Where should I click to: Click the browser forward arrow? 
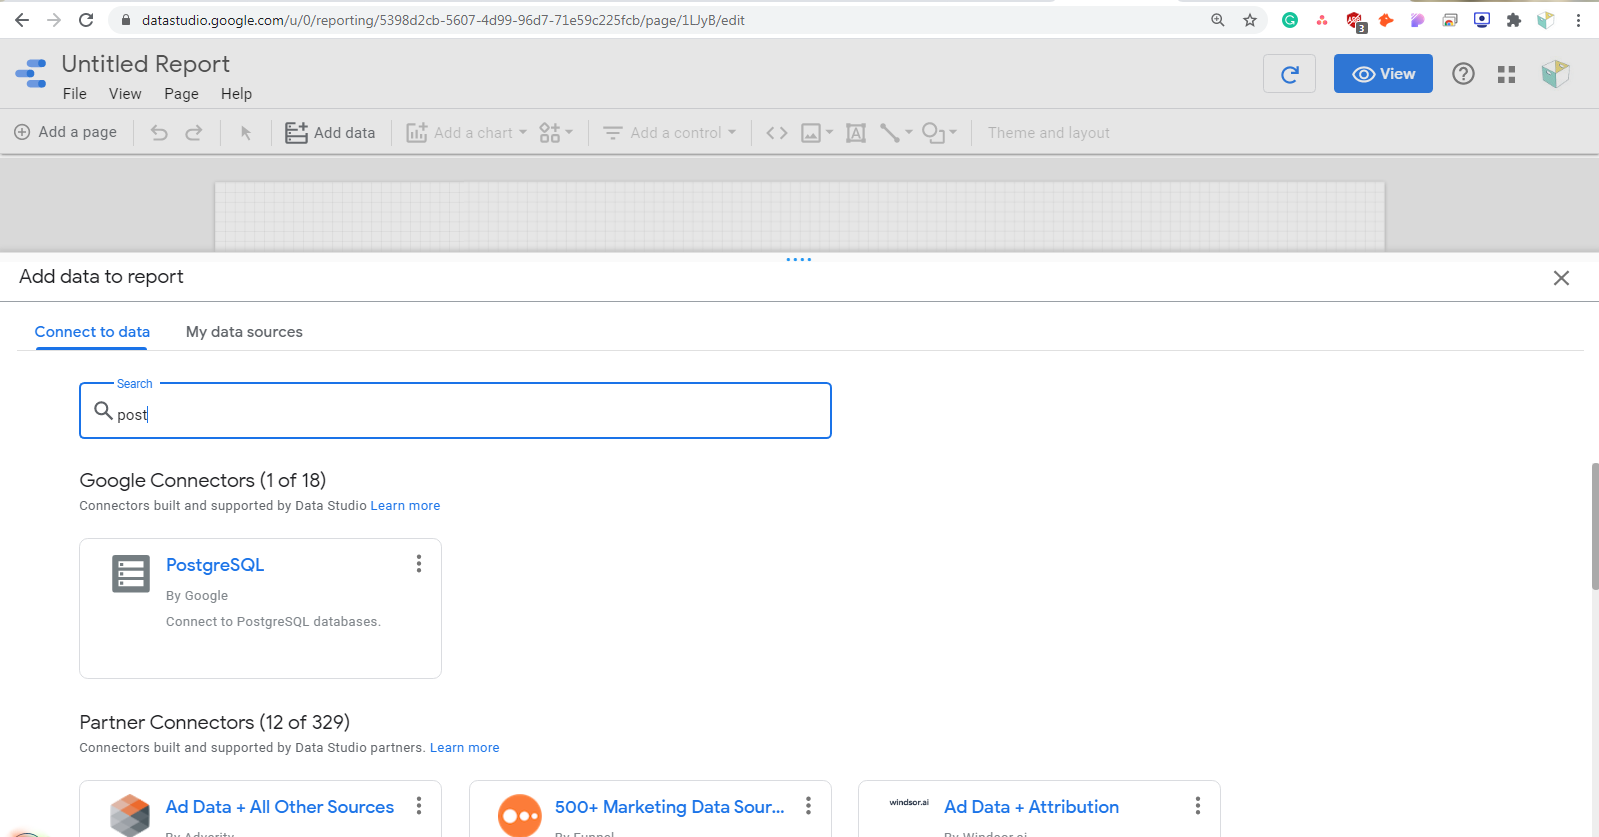click(x=54, y=20)
